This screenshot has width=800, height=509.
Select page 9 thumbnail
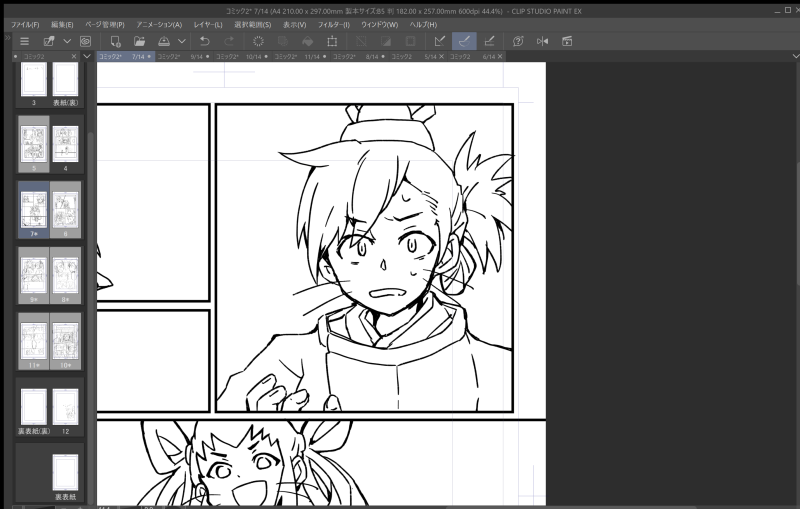pyautogui.click(x=34, y=275)
